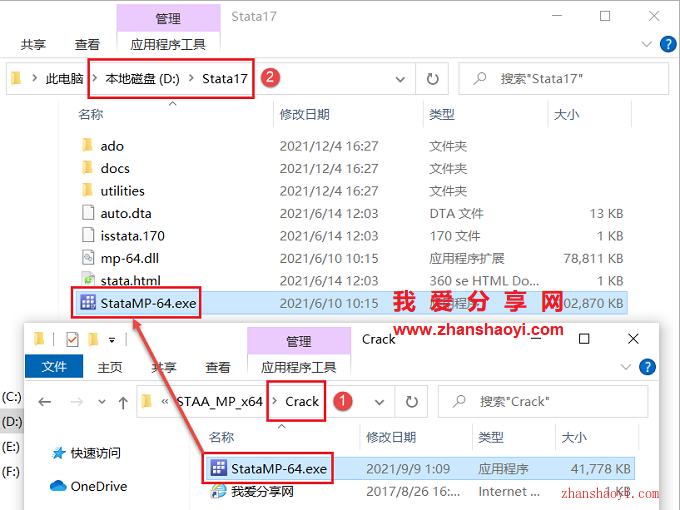Select 管理 tab in Stata17 window

click(168, 18)
